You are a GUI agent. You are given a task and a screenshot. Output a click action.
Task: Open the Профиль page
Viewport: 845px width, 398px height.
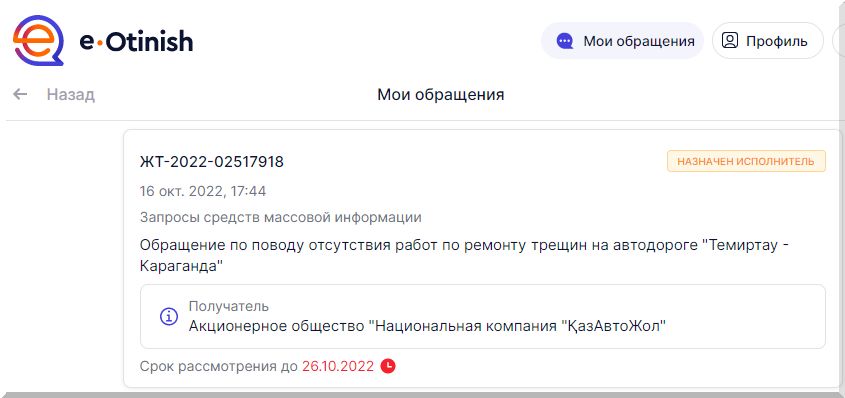click(x=768, y=41)
